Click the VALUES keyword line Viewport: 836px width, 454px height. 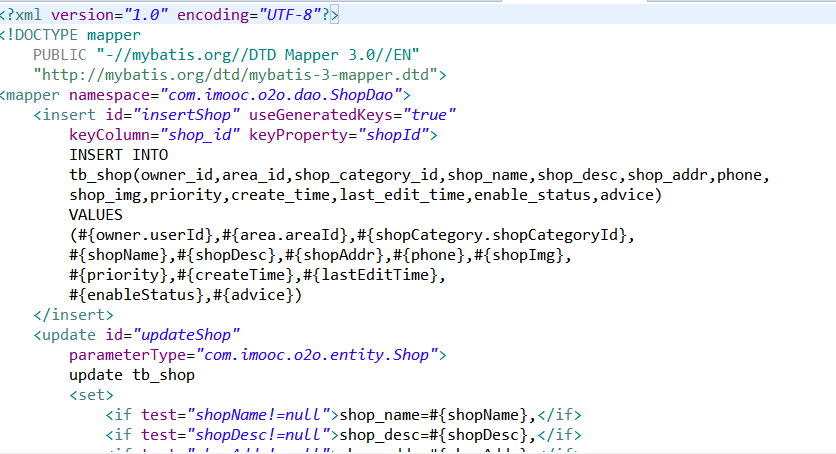pyautogui.click(x=95, y=215)
